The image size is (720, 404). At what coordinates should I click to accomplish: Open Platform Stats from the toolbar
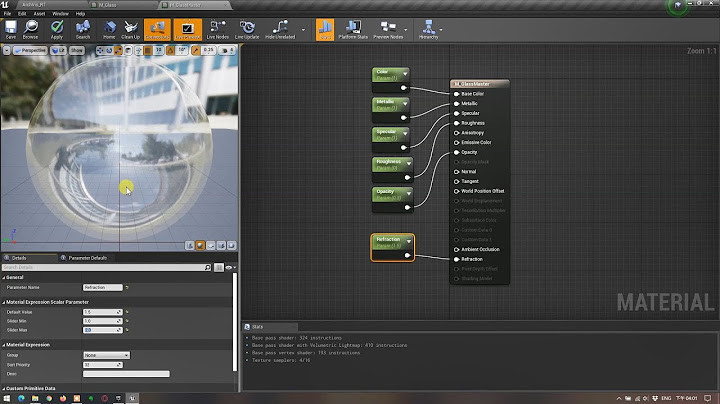click(x=353, y=30)
